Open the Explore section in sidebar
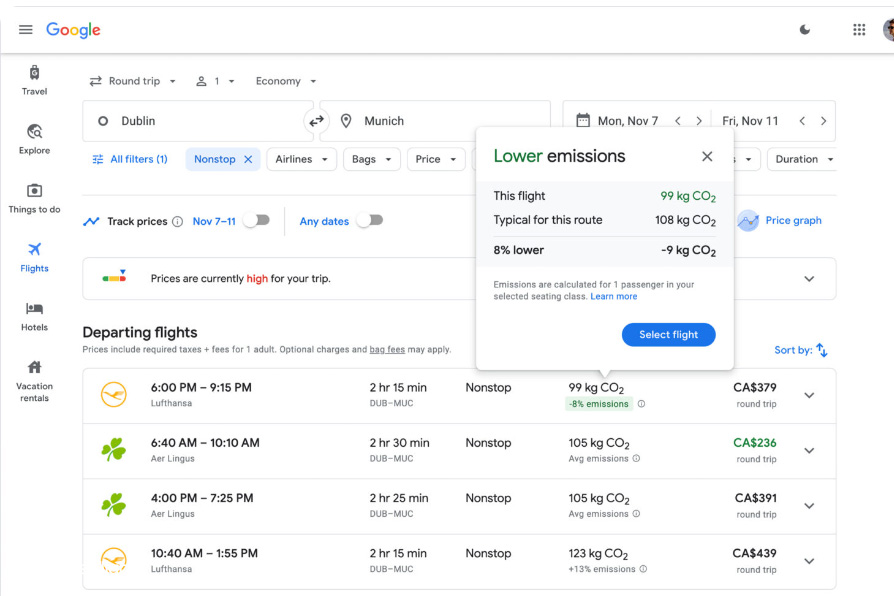This screenshot has height=596, width=894. point(34,139)
